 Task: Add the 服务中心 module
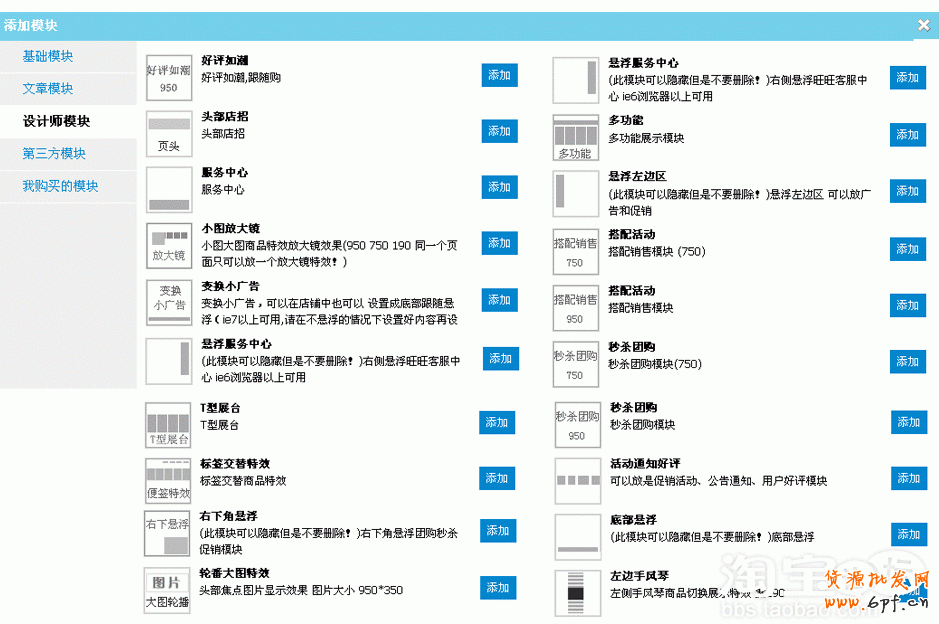(500, 187)
